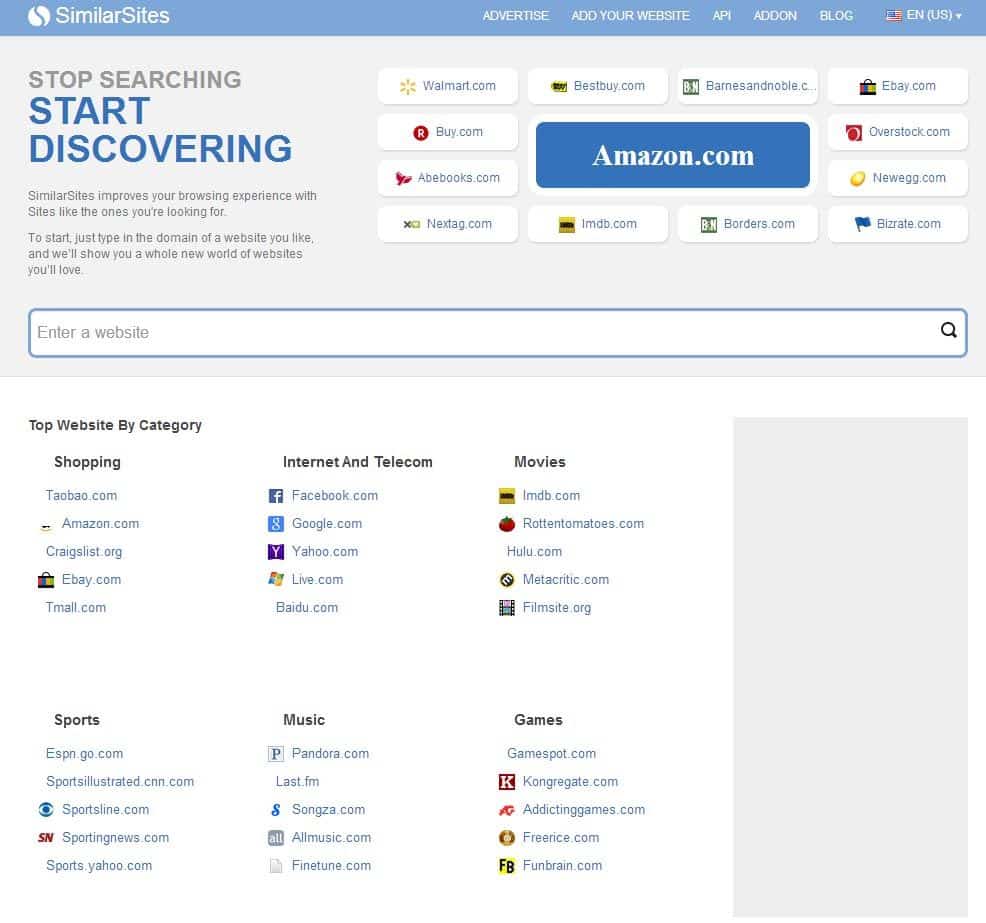The height and width of the screenshot is (923, 986).
Task: Click the Walmart.com spark icon
Action: tap(407, 87)
